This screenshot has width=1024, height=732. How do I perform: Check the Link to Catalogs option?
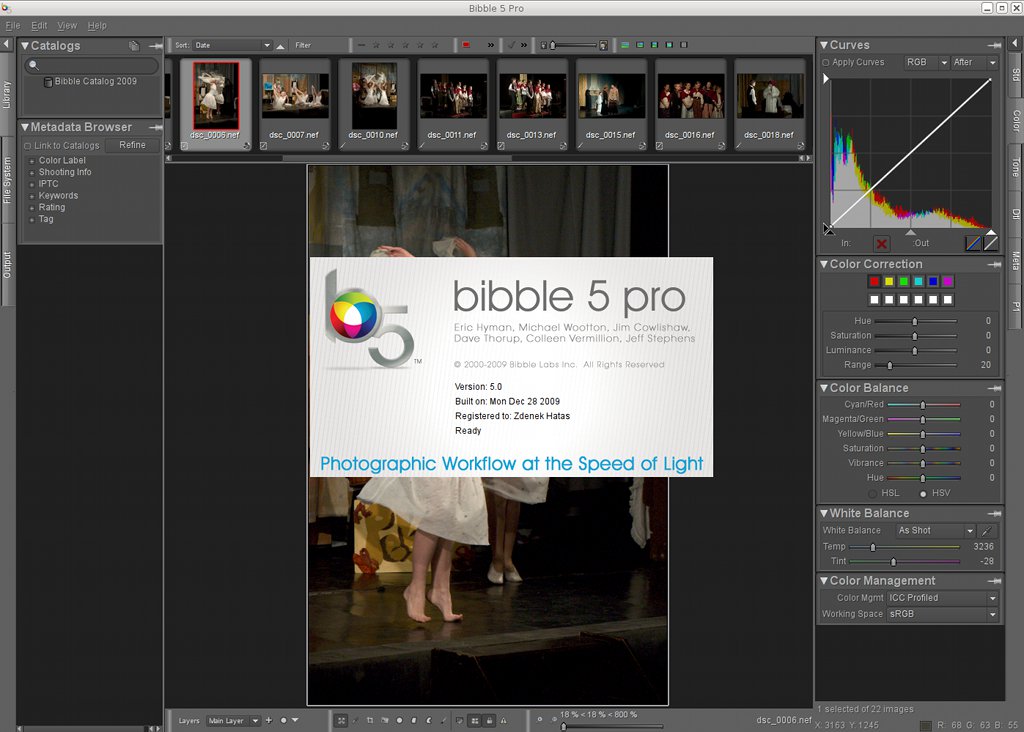coord(27,146)
